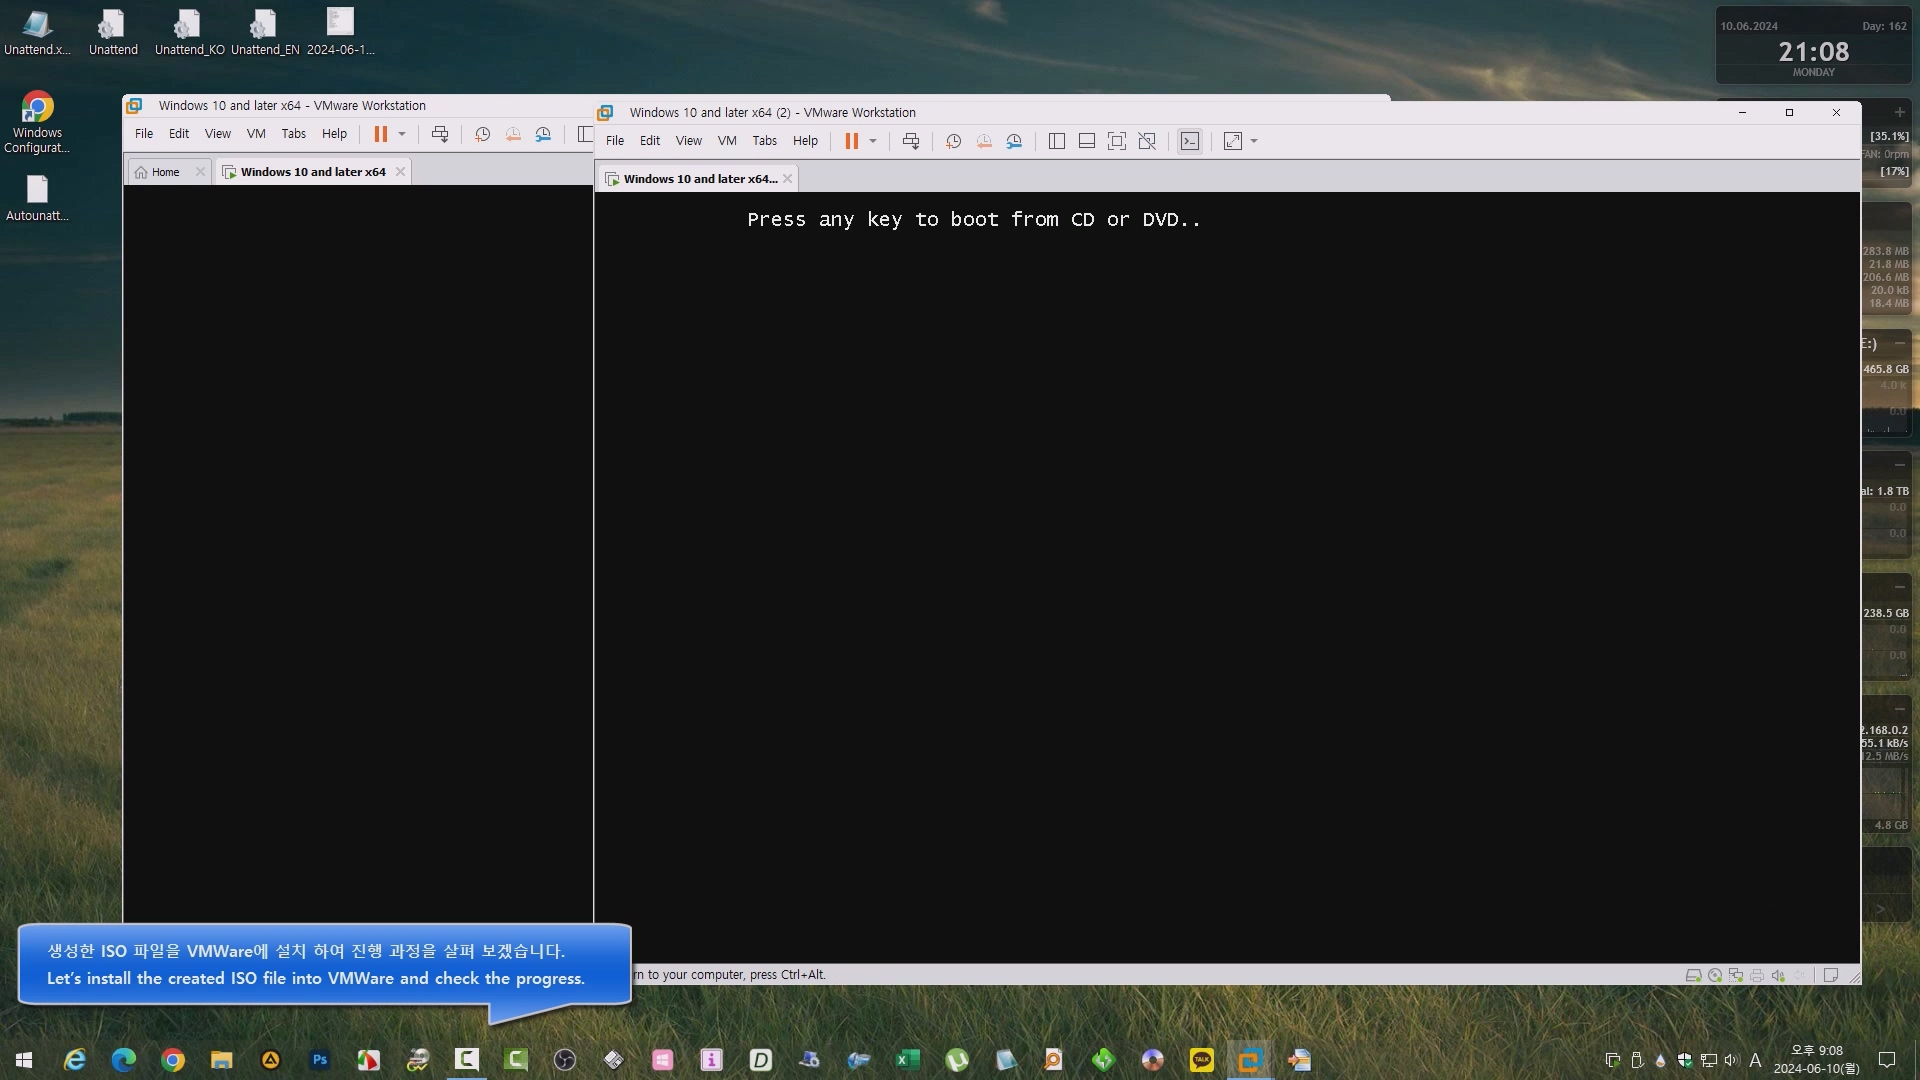The height and width of the screenshot is (1080, 1920).
Task: Close the Windows 10 and later x64... tab
Action: click(x=788, y=179)
